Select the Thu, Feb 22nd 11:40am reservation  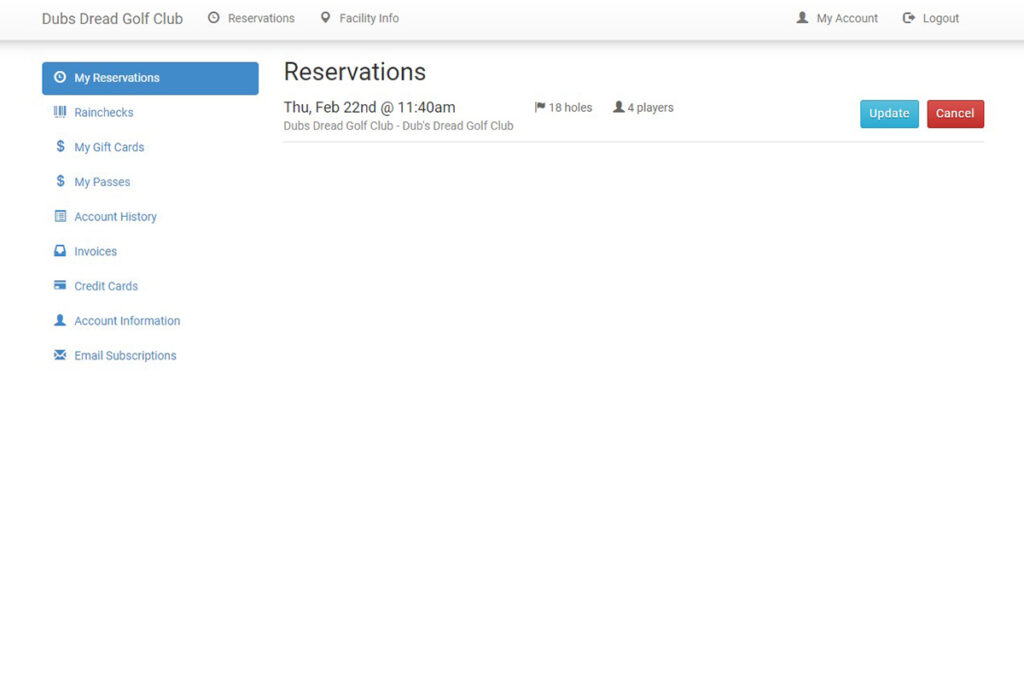click(369, 107)
